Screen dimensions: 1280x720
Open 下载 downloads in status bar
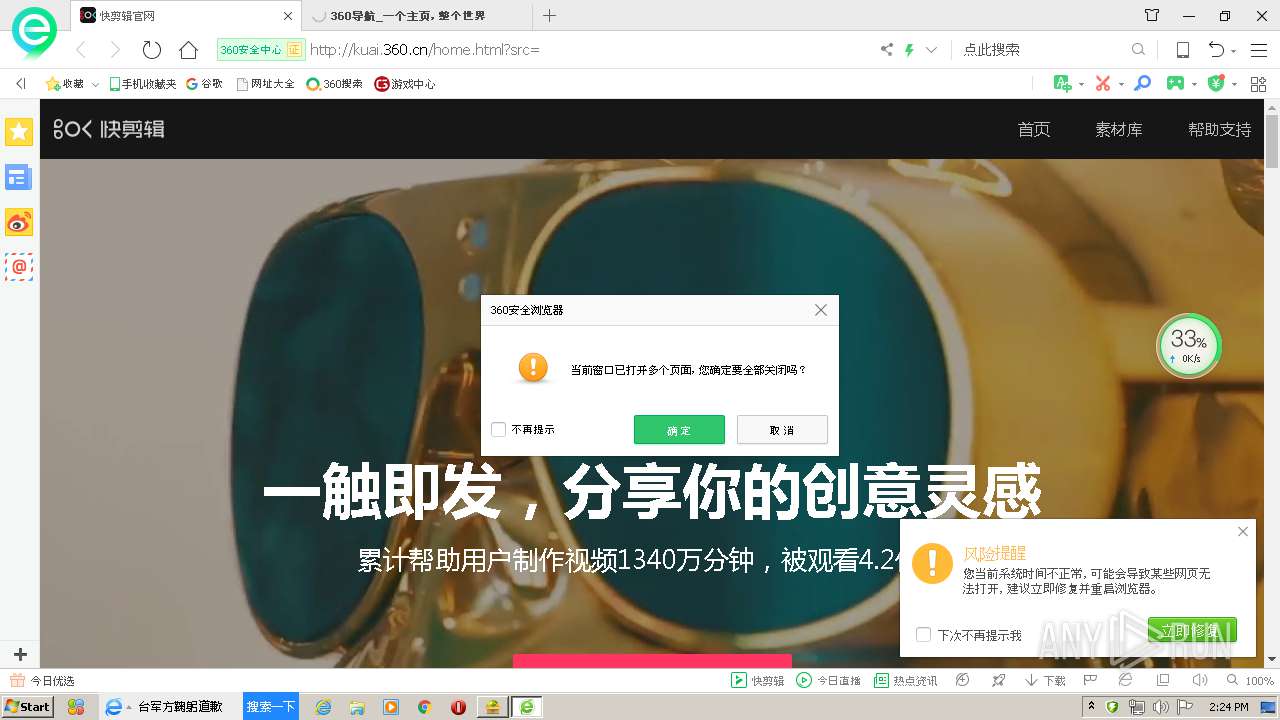point(1045,680)
